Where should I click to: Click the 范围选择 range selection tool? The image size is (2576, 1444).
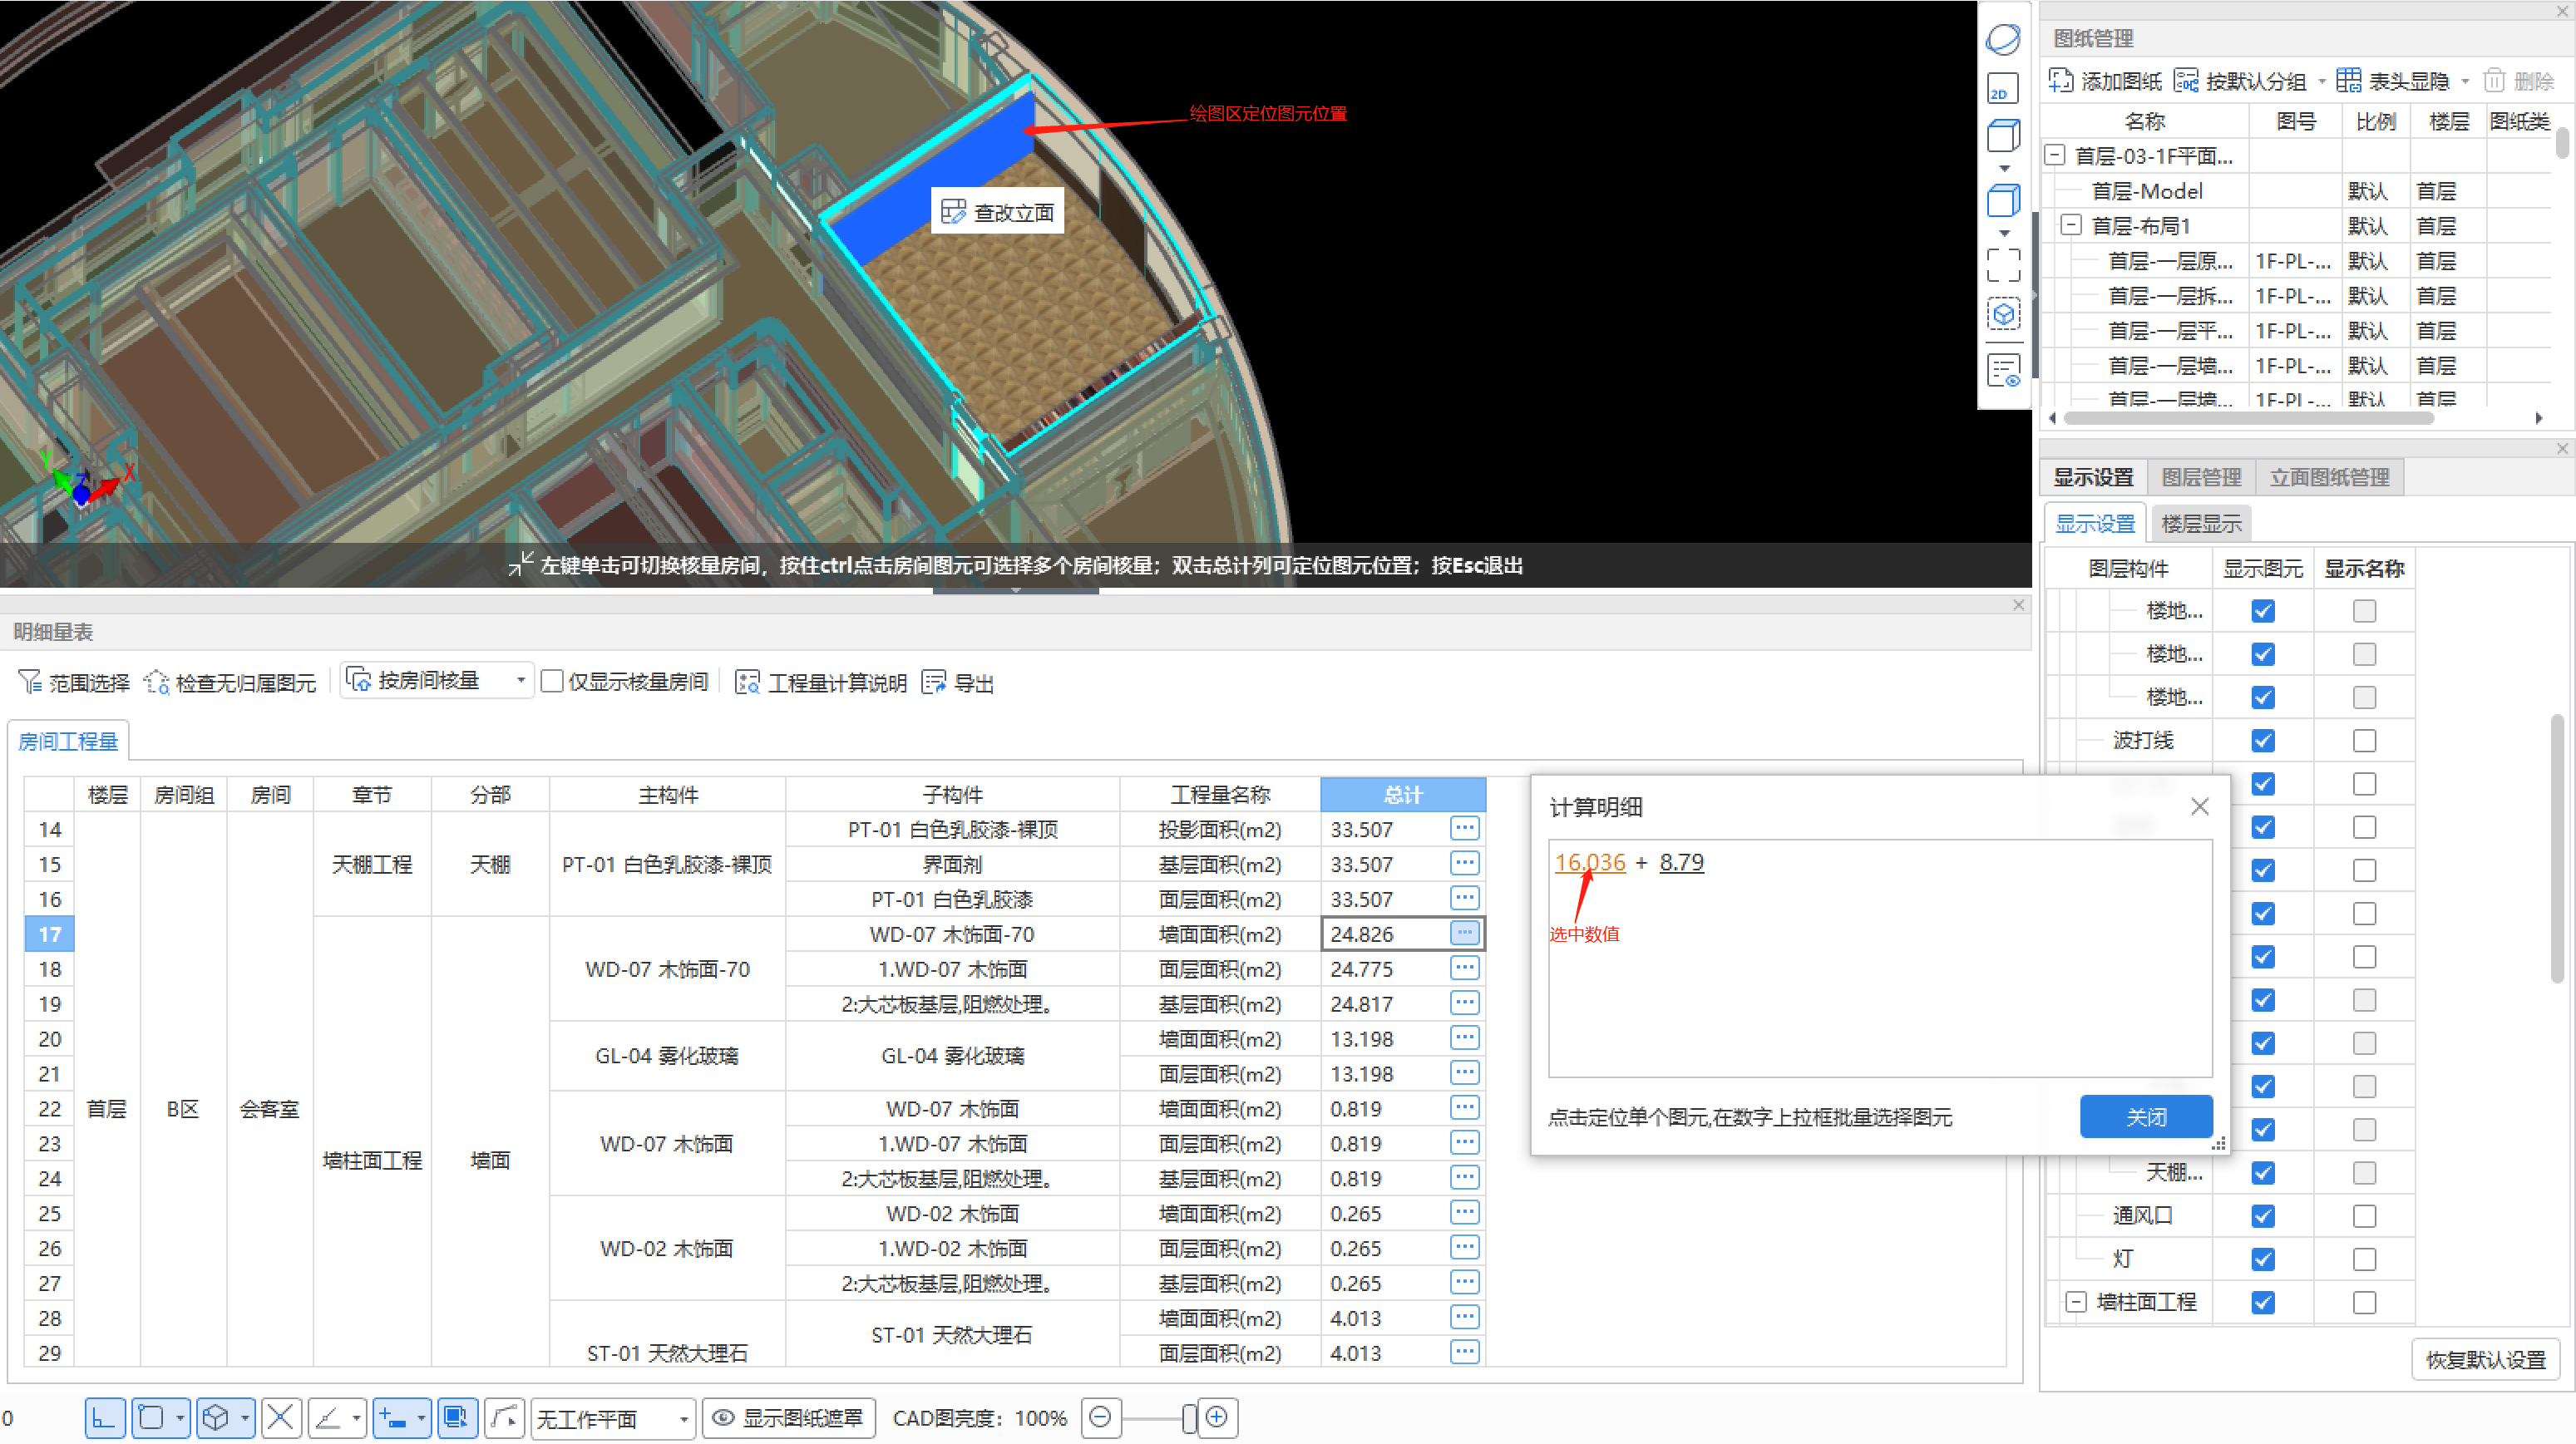(x=74, y=682)
